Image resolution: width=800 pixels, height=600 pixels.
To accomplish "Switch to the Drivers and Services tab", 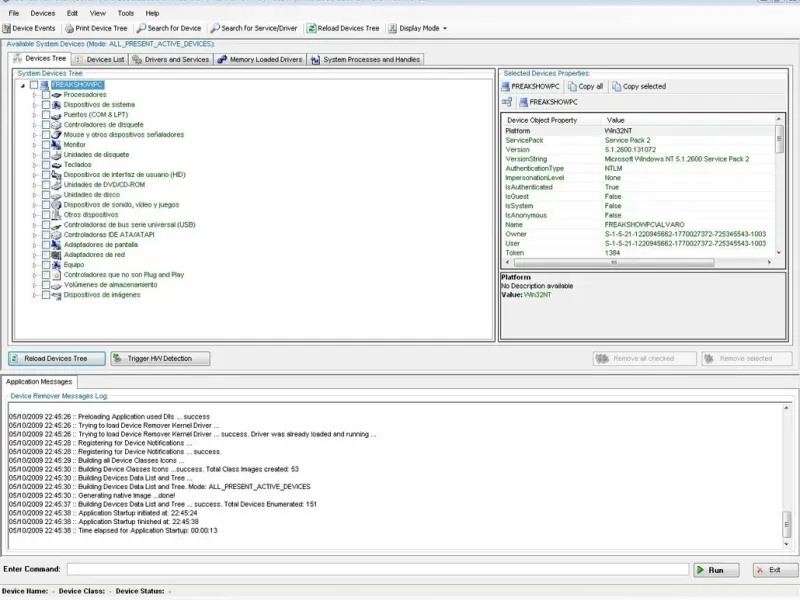I will [171, 59].
